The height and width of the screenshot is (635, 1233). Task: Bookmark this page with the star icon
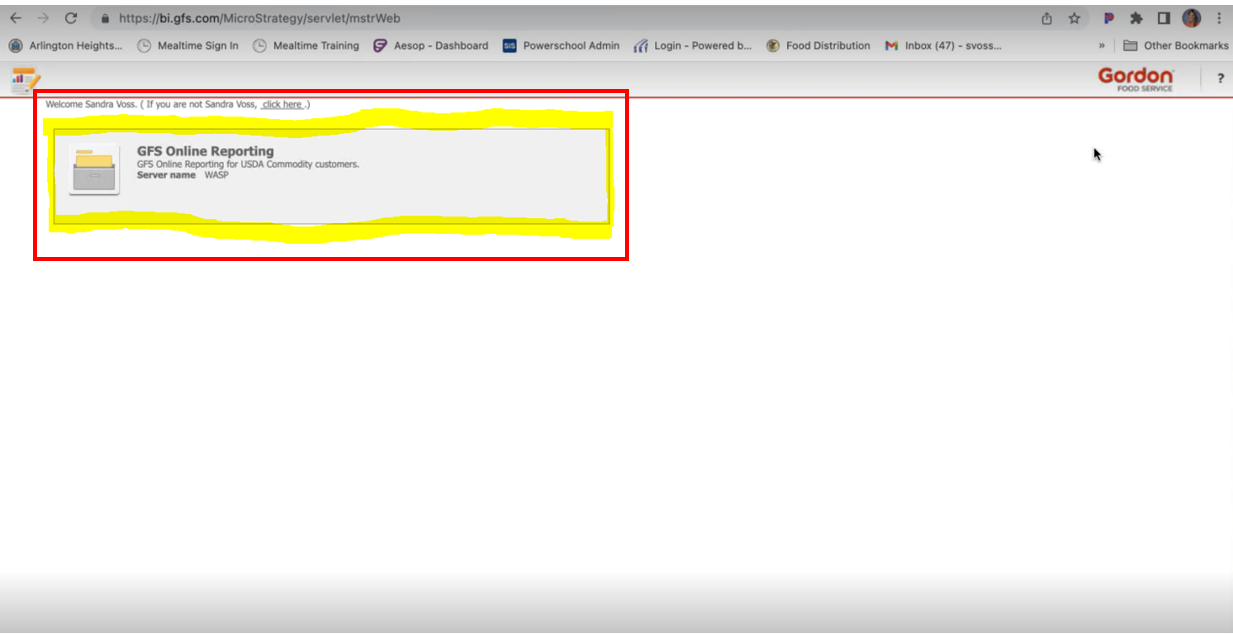coord(1074,18)
